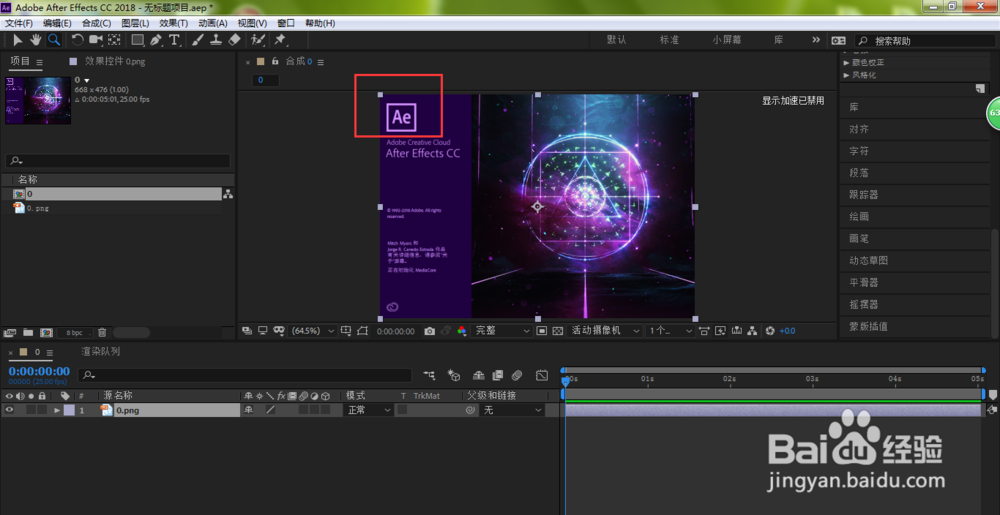This screenshot has height=515, width=1000.
Task: Expand the 0.png layer properties triangle
Action: point(57,410)
